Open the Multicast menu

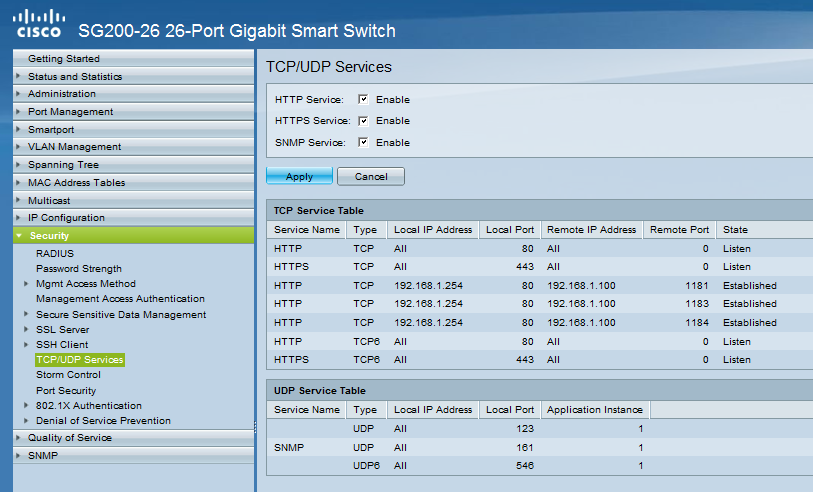[133, 200]
